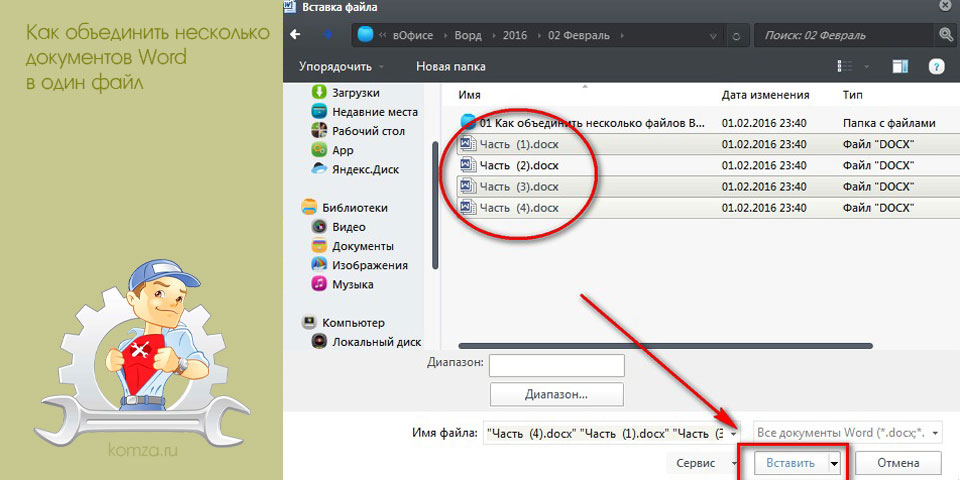Click the Отмена button
The height and width of the screenshot is (480, 960).
[898, 463]
